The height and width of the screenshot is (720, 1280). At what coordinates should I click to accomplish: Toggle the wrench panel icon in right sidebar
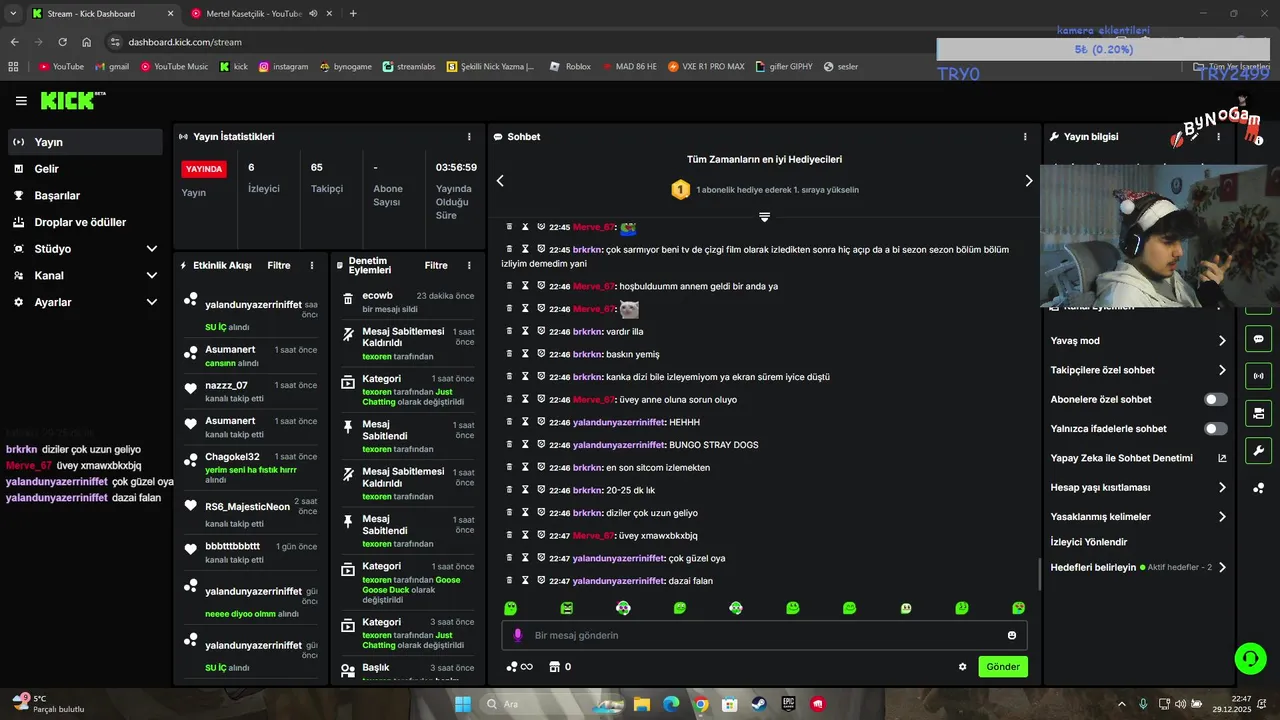coord(1258,450)
